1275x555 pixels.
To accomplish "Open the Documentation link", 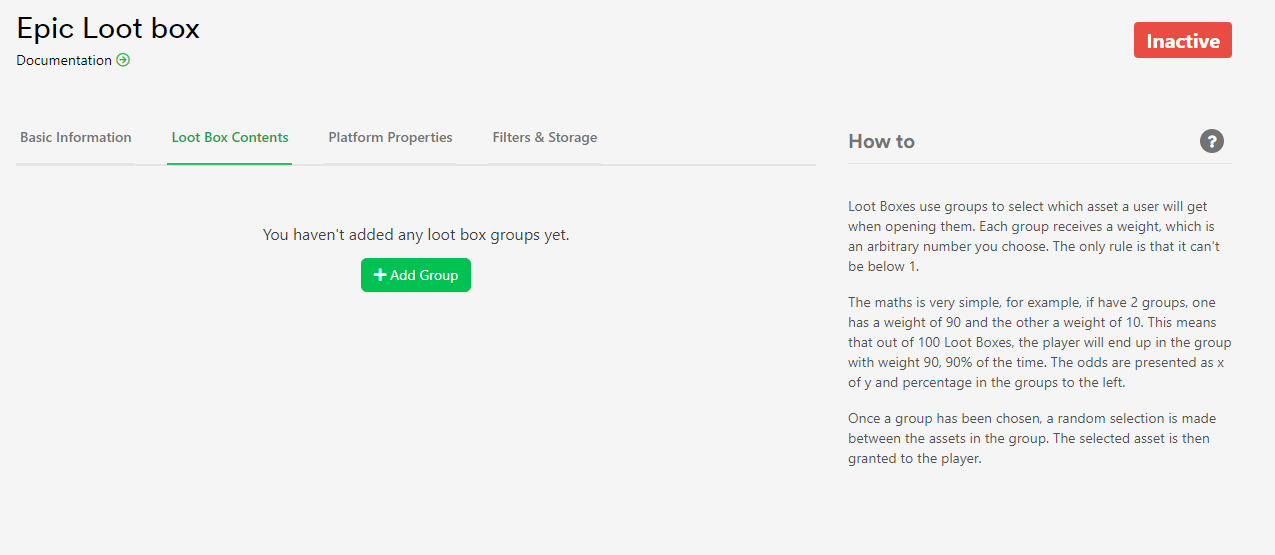I will point(64,60).
